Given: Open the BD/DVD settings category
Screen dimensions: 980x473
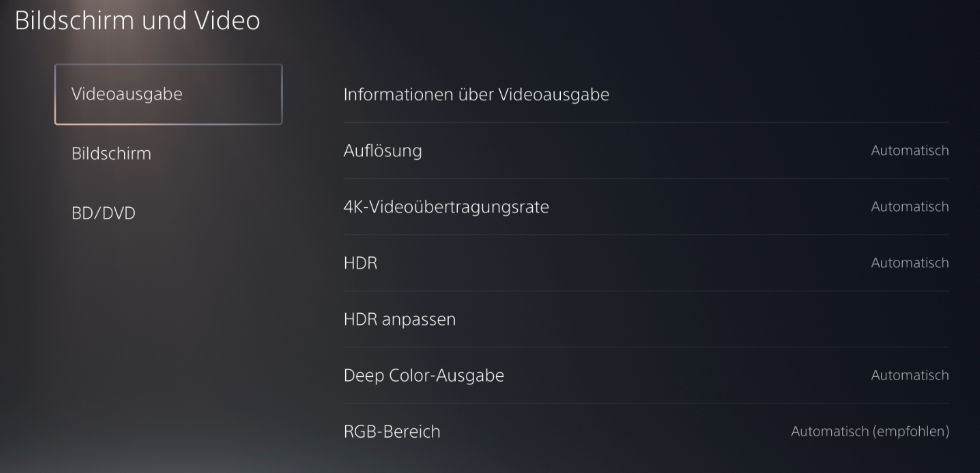Looking at the screenshot, I should click(x=103, y=213).
